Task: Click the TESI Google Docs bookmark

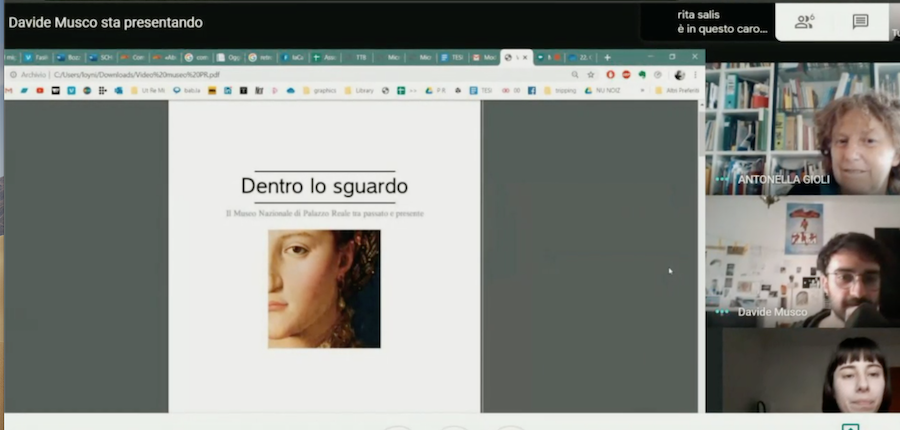Action: pos(481,91)
